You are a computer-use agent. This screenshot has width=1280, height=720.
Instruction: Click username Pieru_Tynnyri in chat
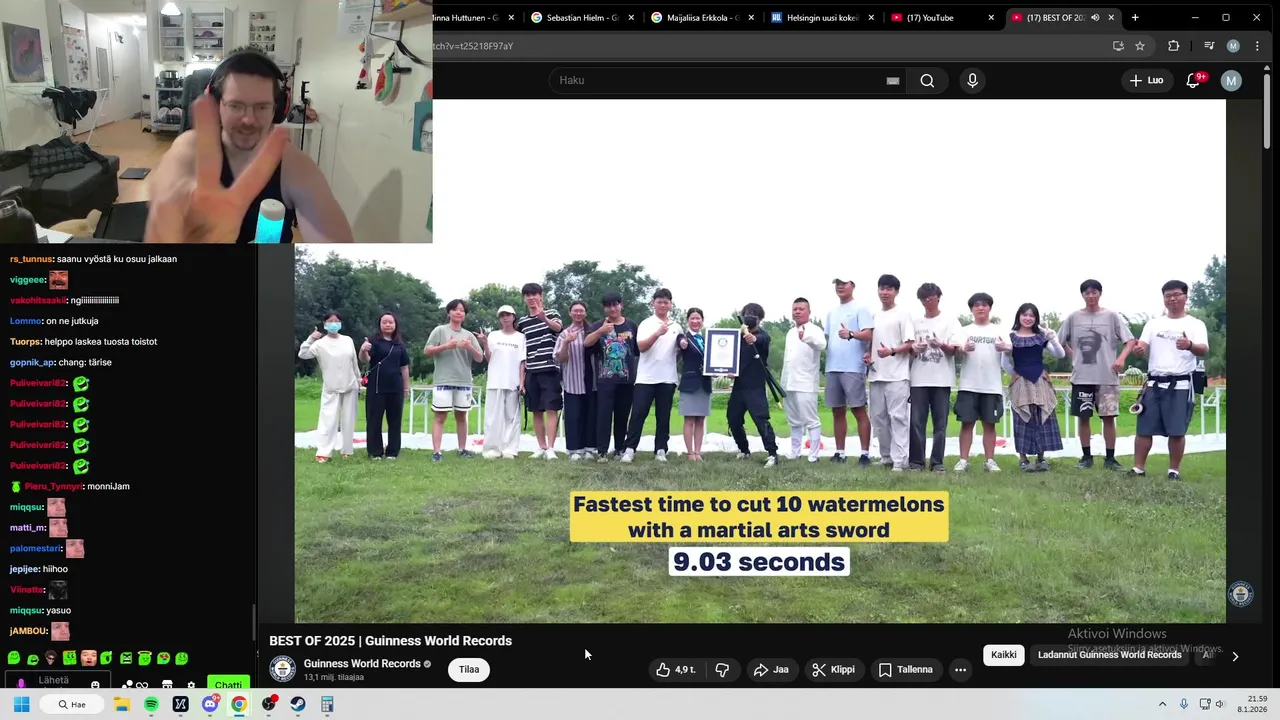point(54,486)
